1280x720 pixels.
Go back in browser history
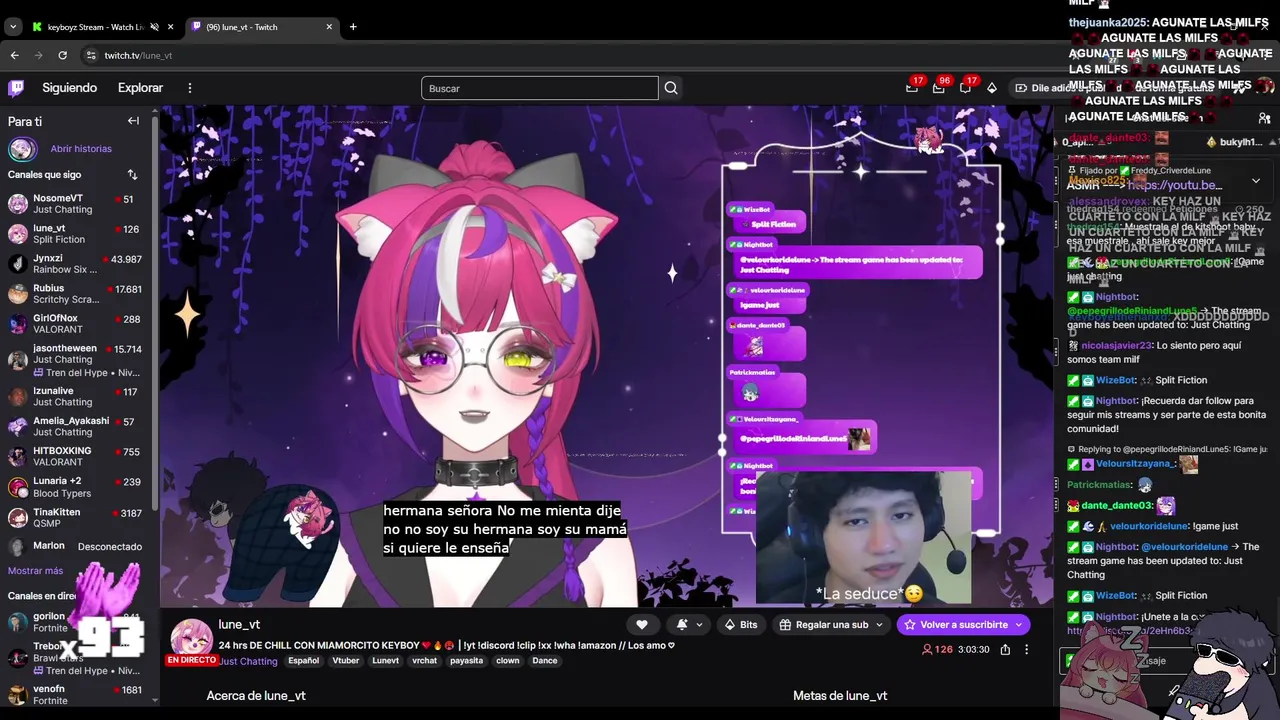click(x=14, y=55)
